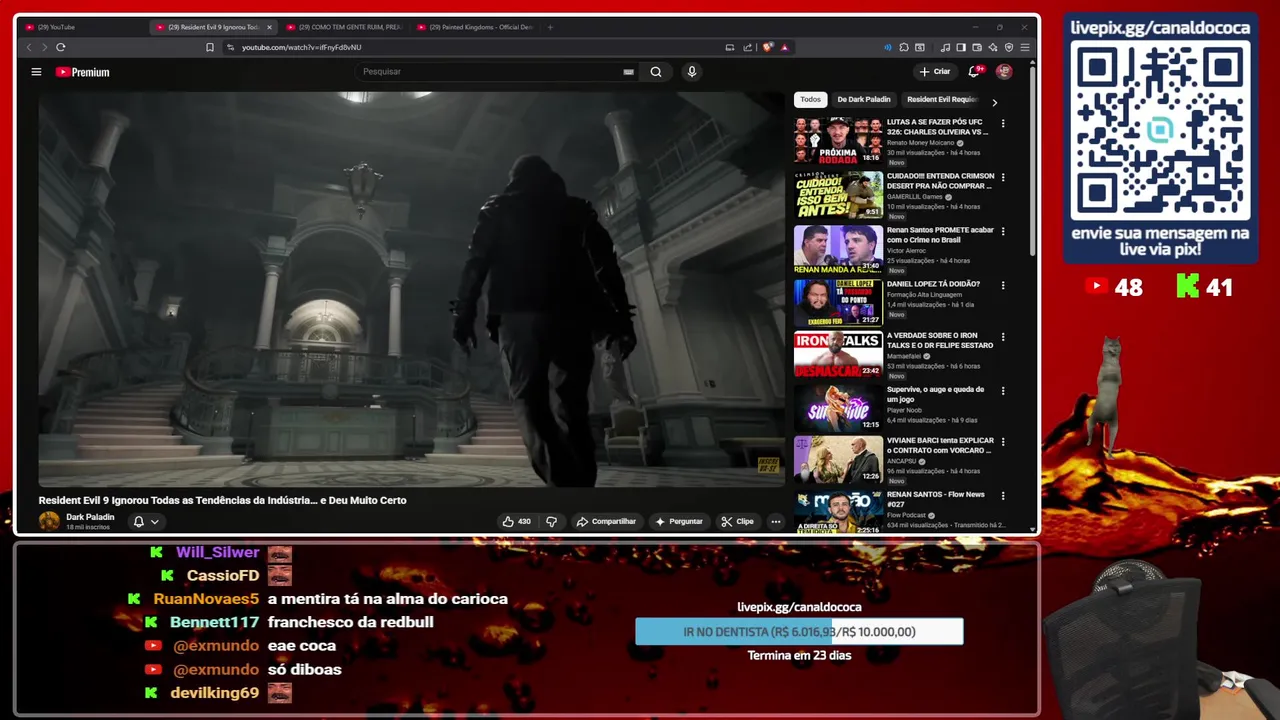This screenshot has width=1280, height=720.
Task: Open the browser extensions puzzle icon
Action: click(904, 47)
